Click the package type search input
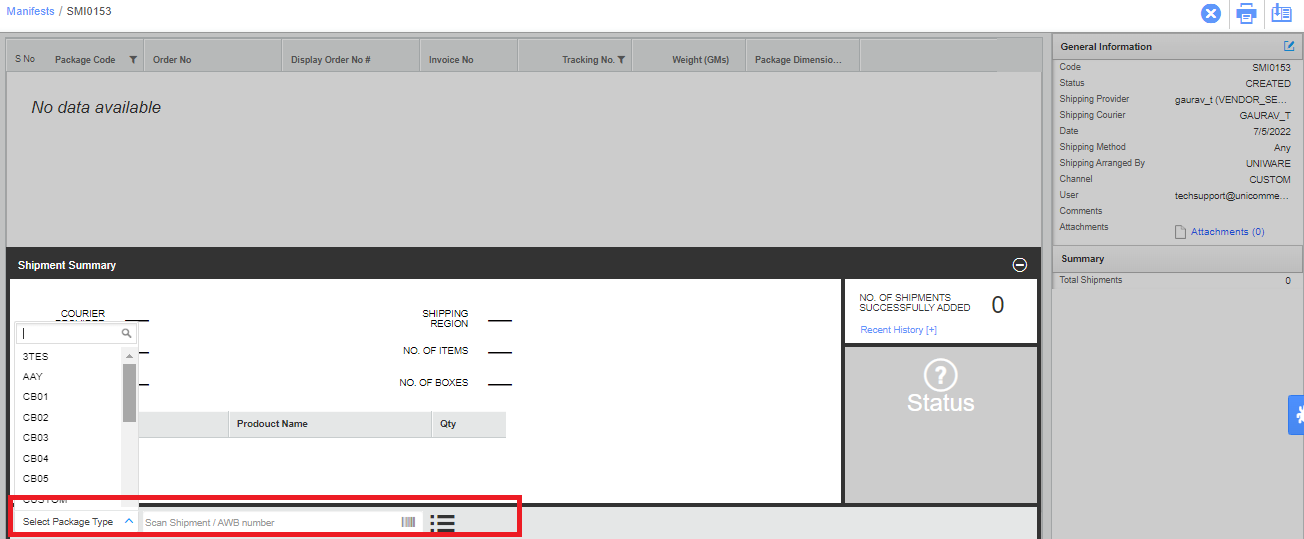The image size is (1304, 539). (77, 334)
